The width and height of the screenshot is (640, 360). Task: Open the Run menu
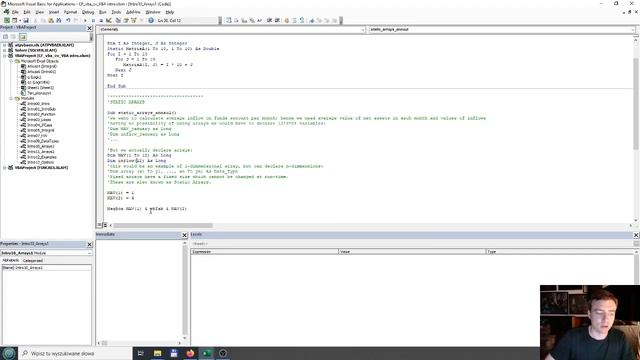(x=102, y=12)
